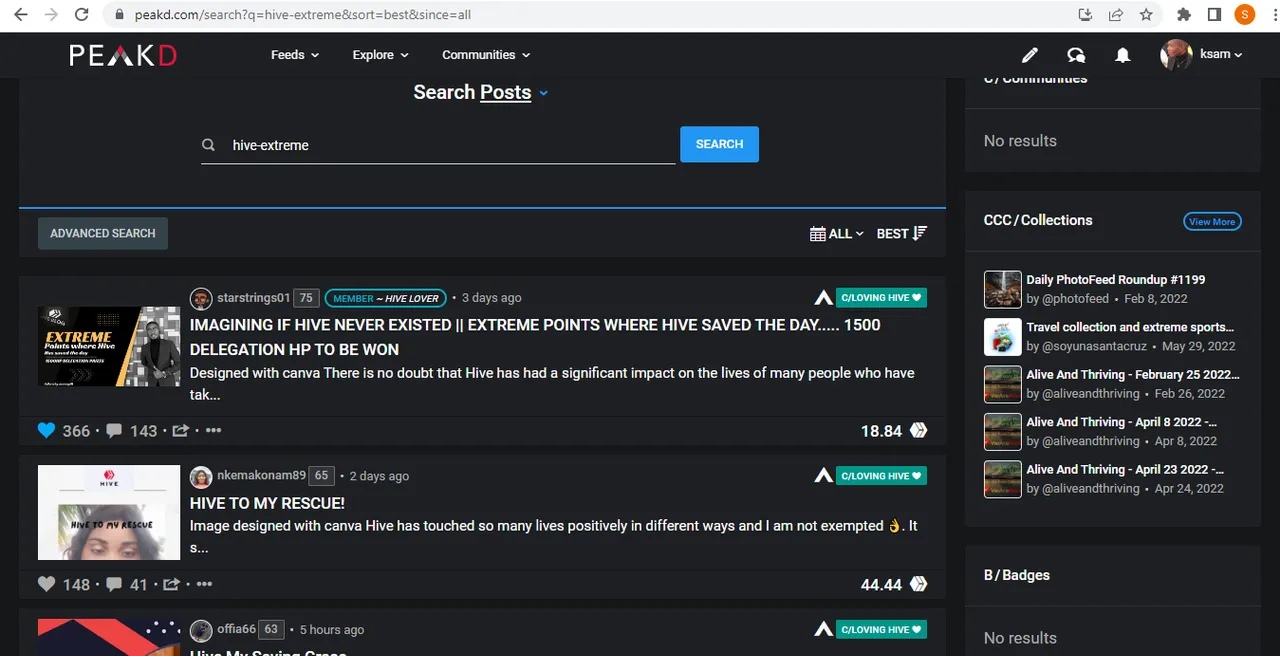
Task: Open Travel collection and extreme sports
Action: [x=1130, y=327]
